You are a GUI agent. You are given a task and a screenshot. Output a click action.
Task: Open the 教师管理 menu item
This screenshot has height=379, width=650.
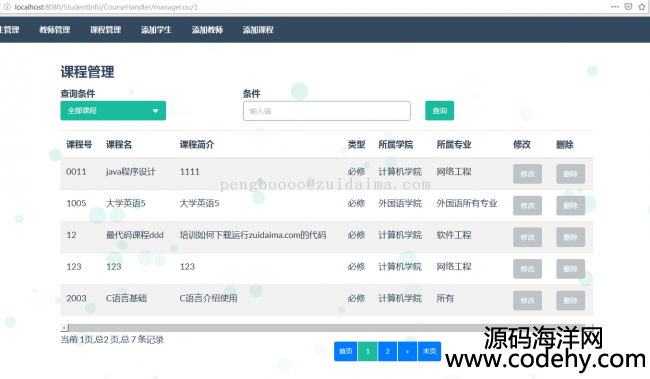tap(55, 30)
